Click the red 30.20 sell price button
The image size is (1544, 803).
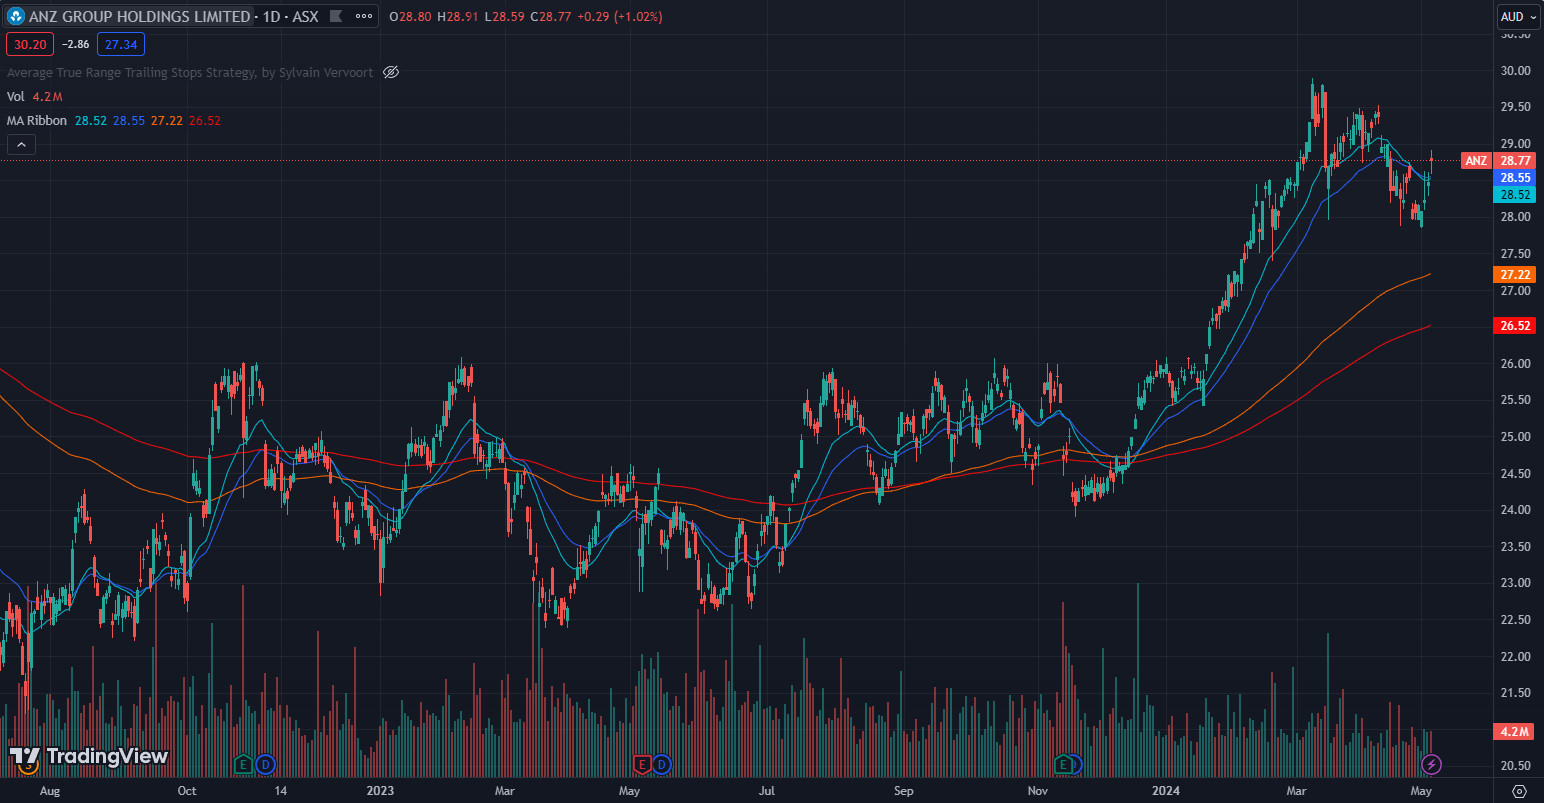[30, 44]
